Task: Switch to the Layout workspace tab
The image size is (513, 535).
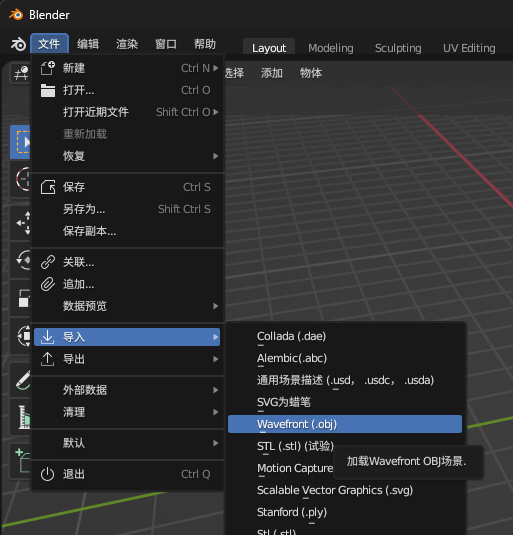Action: [269, 48]
